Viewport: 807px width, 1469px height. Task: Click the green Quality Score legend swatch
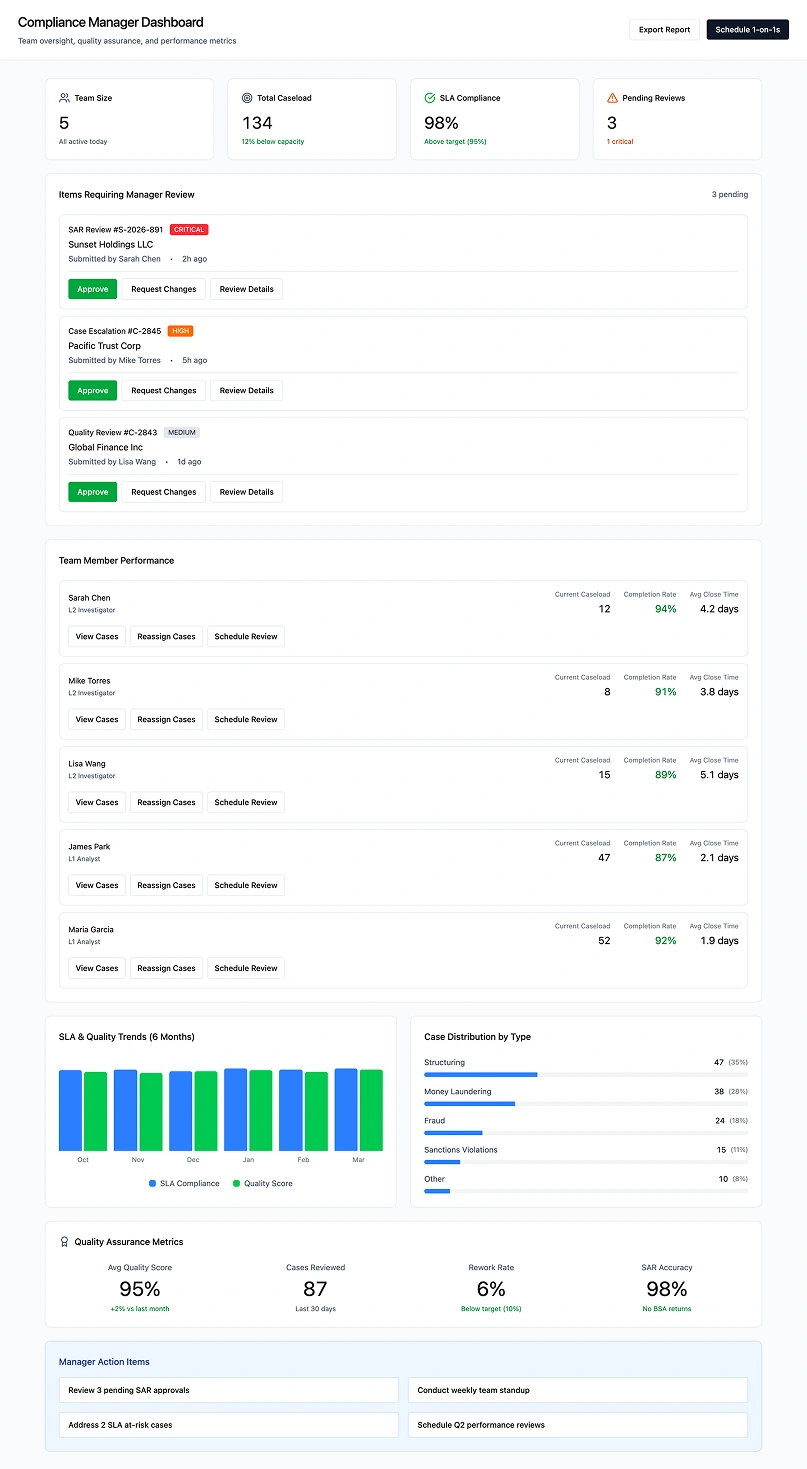pyautogui.click(x=236, y=1183)
